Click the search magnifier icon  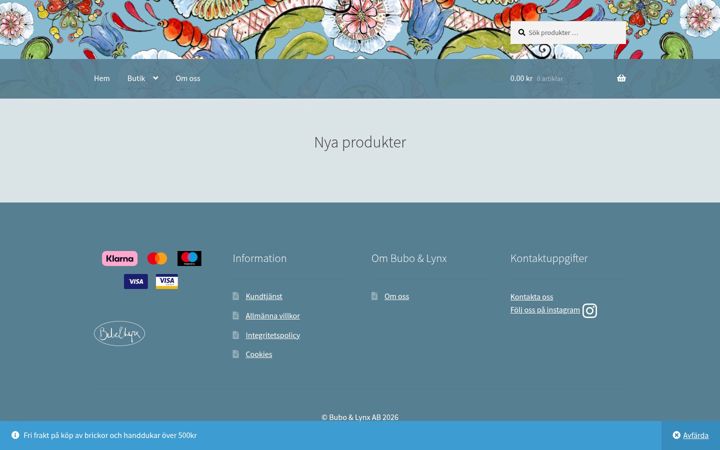(522, 33)
